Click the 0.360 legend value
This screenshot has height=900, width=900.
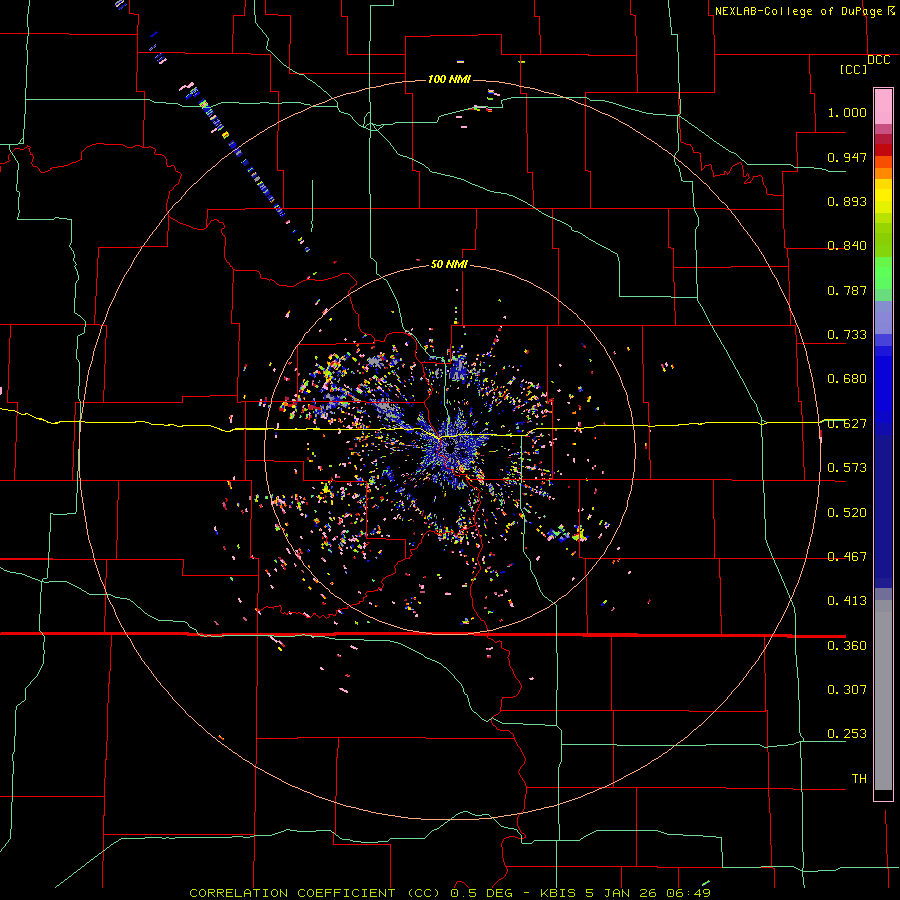[847, 646]
